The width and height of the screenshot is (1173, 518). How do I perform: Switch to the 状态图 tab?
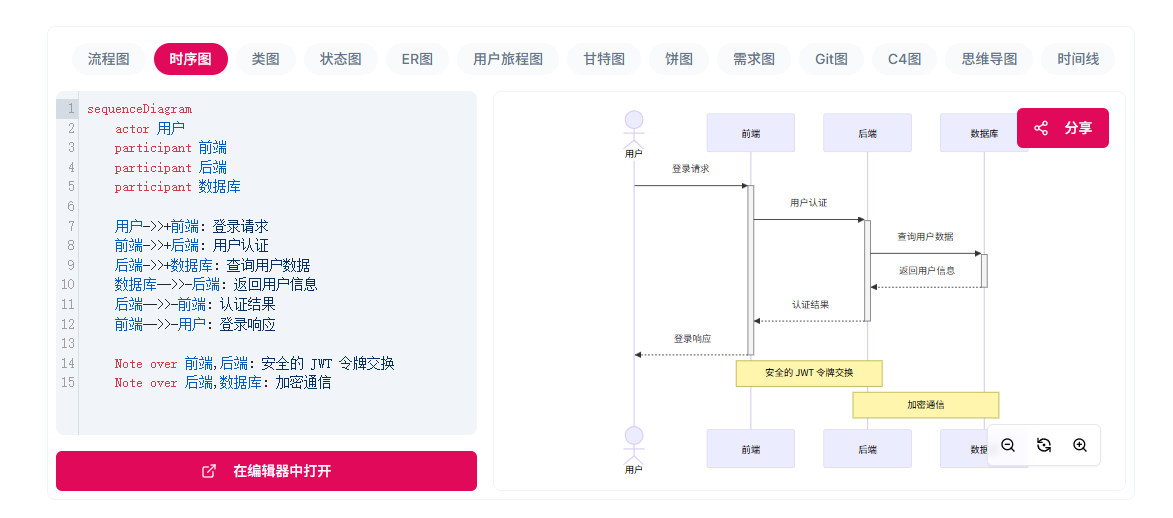[x=341, y=59]
